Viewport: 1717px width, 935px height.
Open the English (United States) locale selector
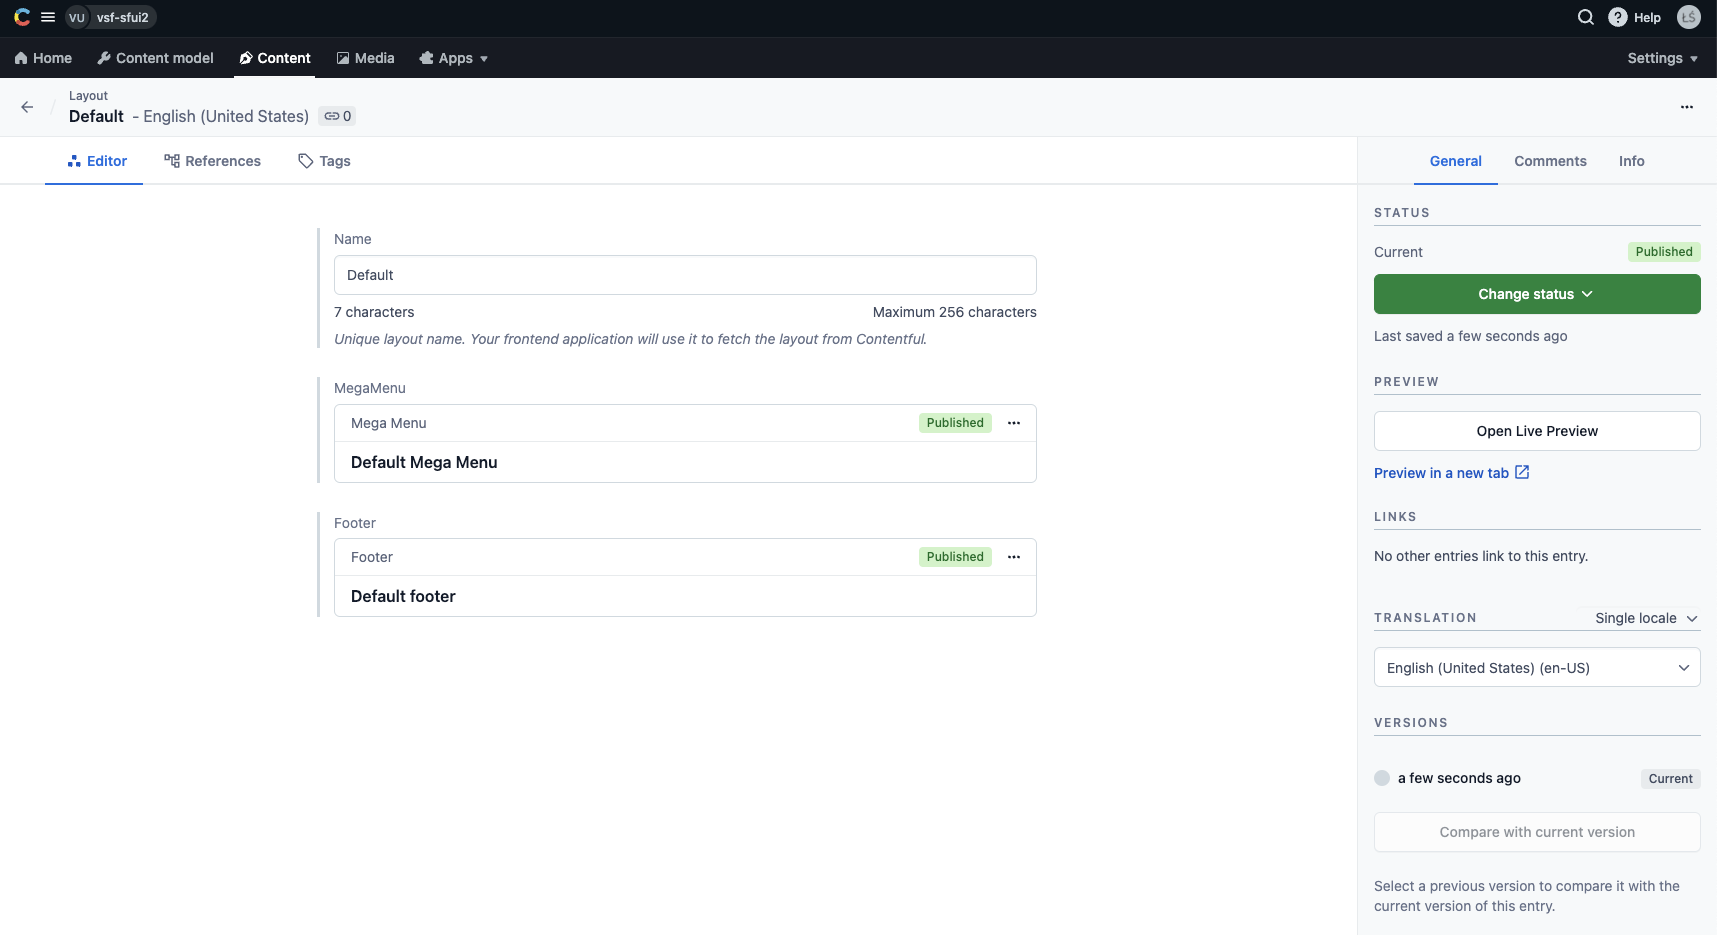pos(1536,668)
